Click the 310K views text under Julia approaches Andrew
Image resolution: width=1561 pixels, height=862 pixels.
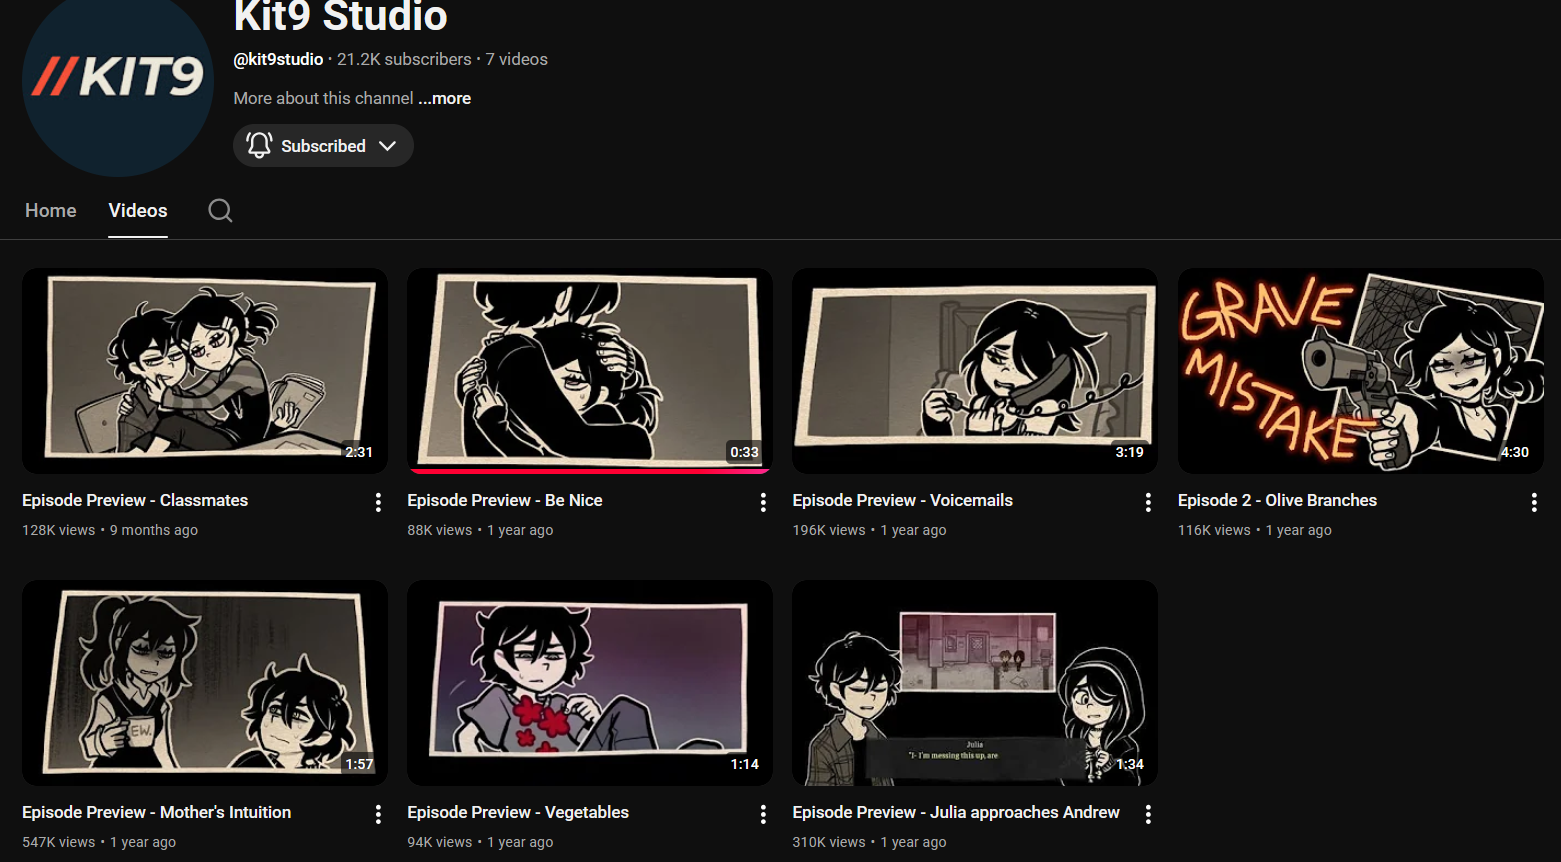tap(829, 842)
